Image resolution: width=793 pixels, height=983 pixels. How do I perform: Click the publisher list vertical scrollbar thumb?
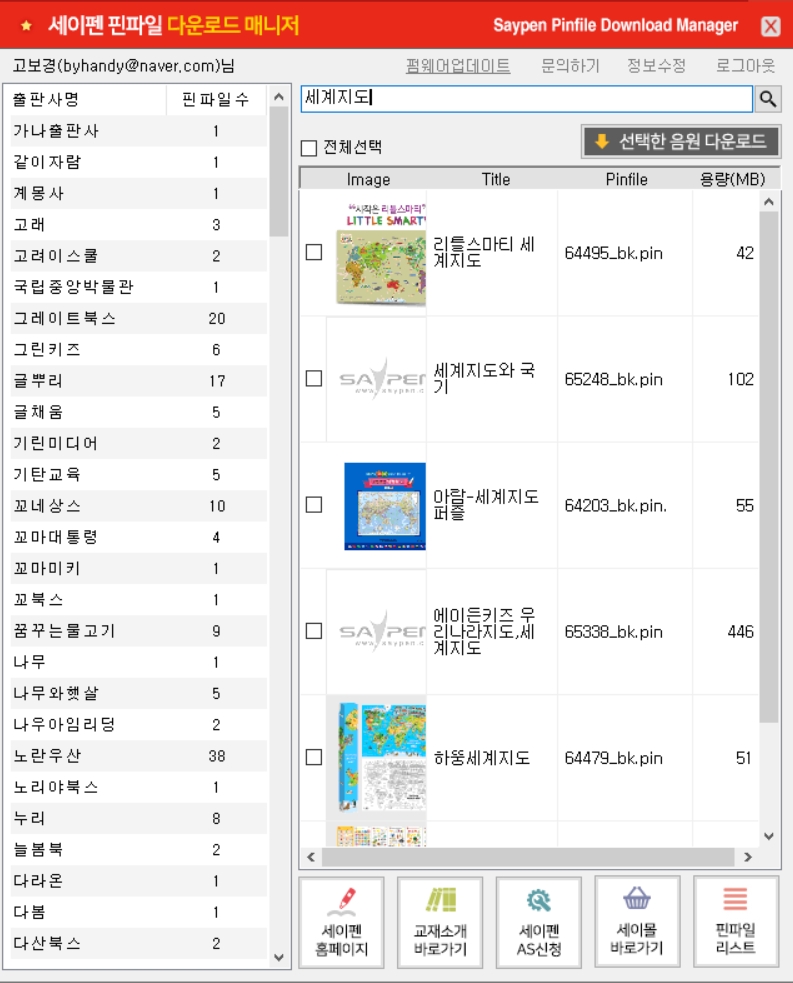pyautogui.click(x=279, y=171)
